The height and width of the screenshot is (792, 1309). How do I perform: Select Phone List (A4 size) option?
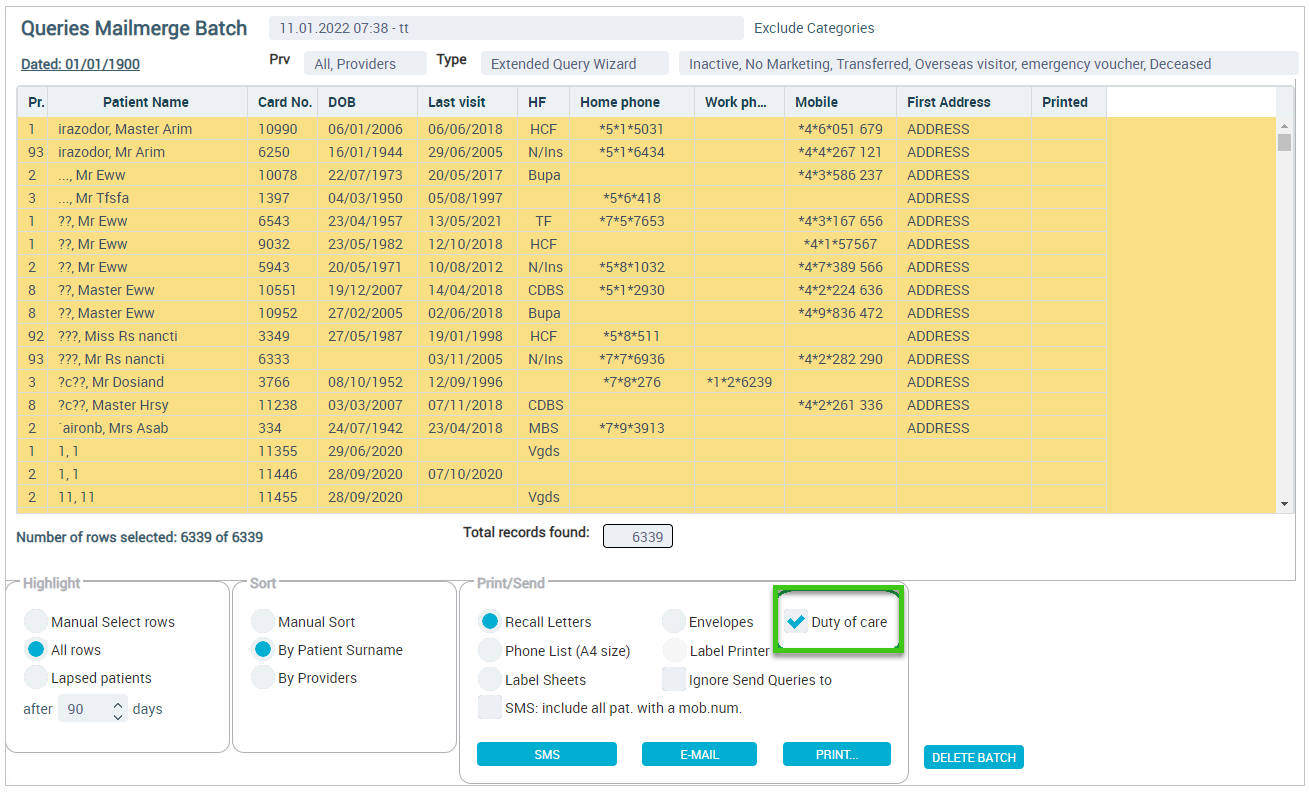(490, 650)
